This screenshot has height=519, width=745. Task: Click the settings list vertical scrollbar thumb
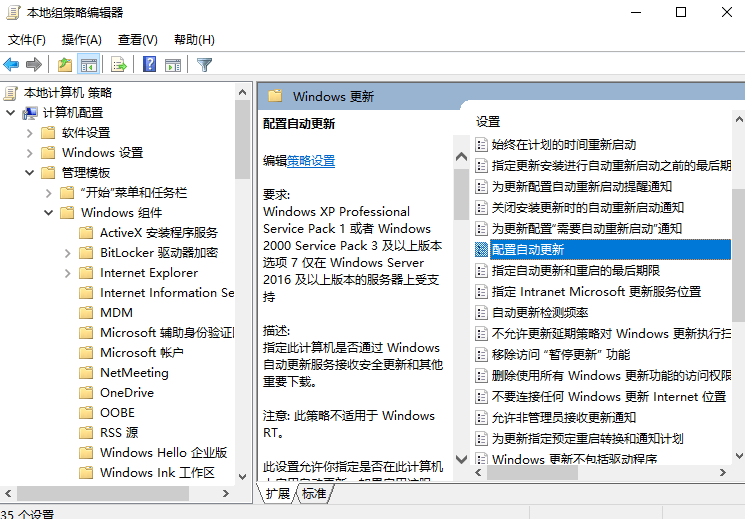738,255
